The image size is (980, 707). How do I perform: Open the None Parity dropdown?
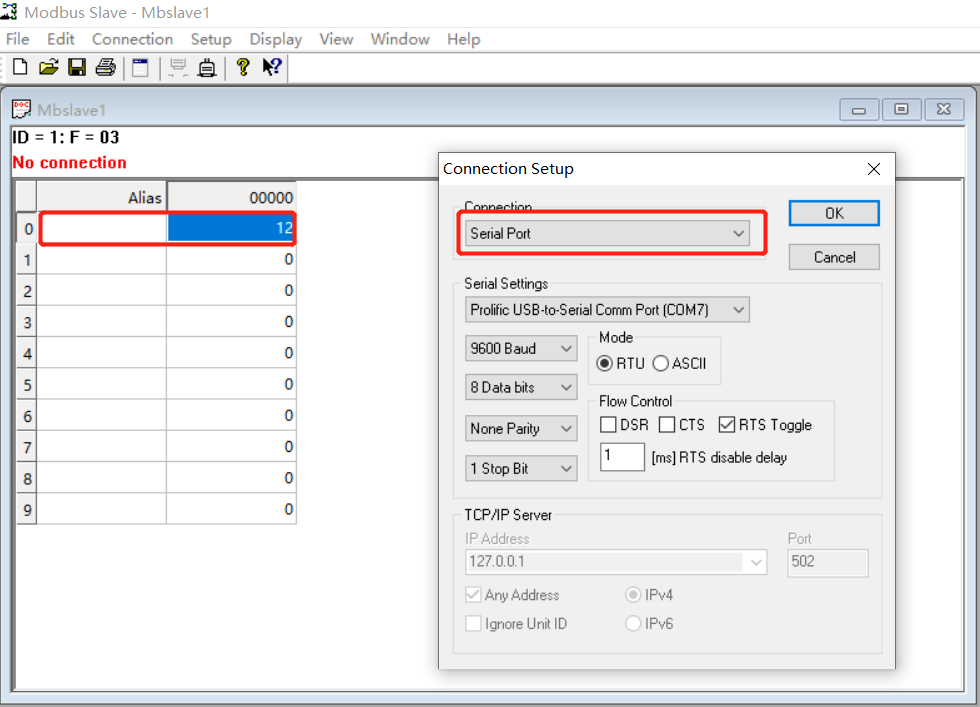[521, 429]
